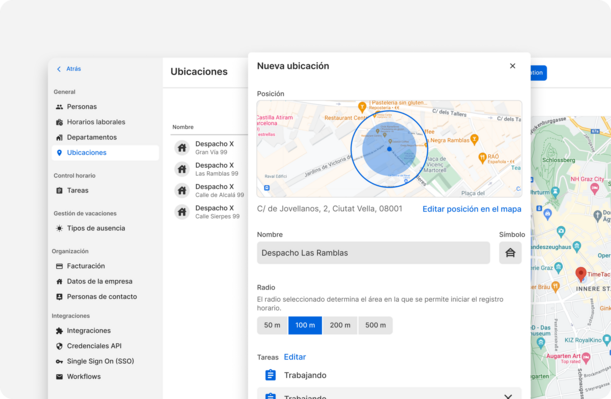Click the Schlossberg label on background map

coord(558,160)
